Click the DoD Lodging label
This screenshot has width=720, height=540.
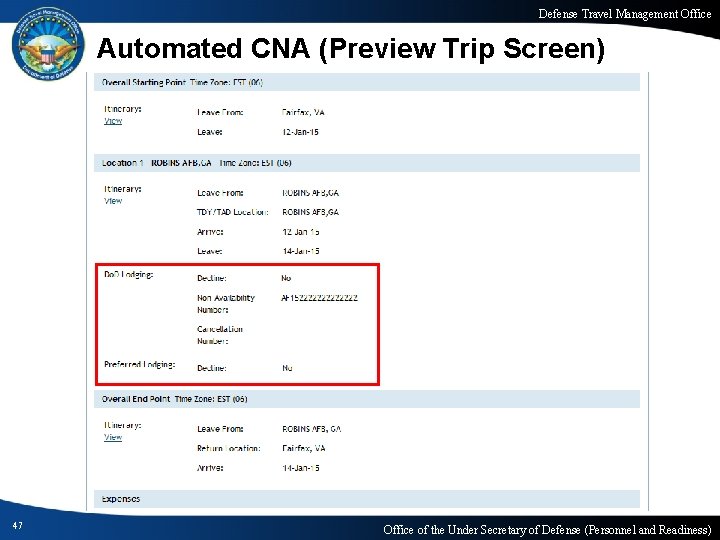click(129, 275)
